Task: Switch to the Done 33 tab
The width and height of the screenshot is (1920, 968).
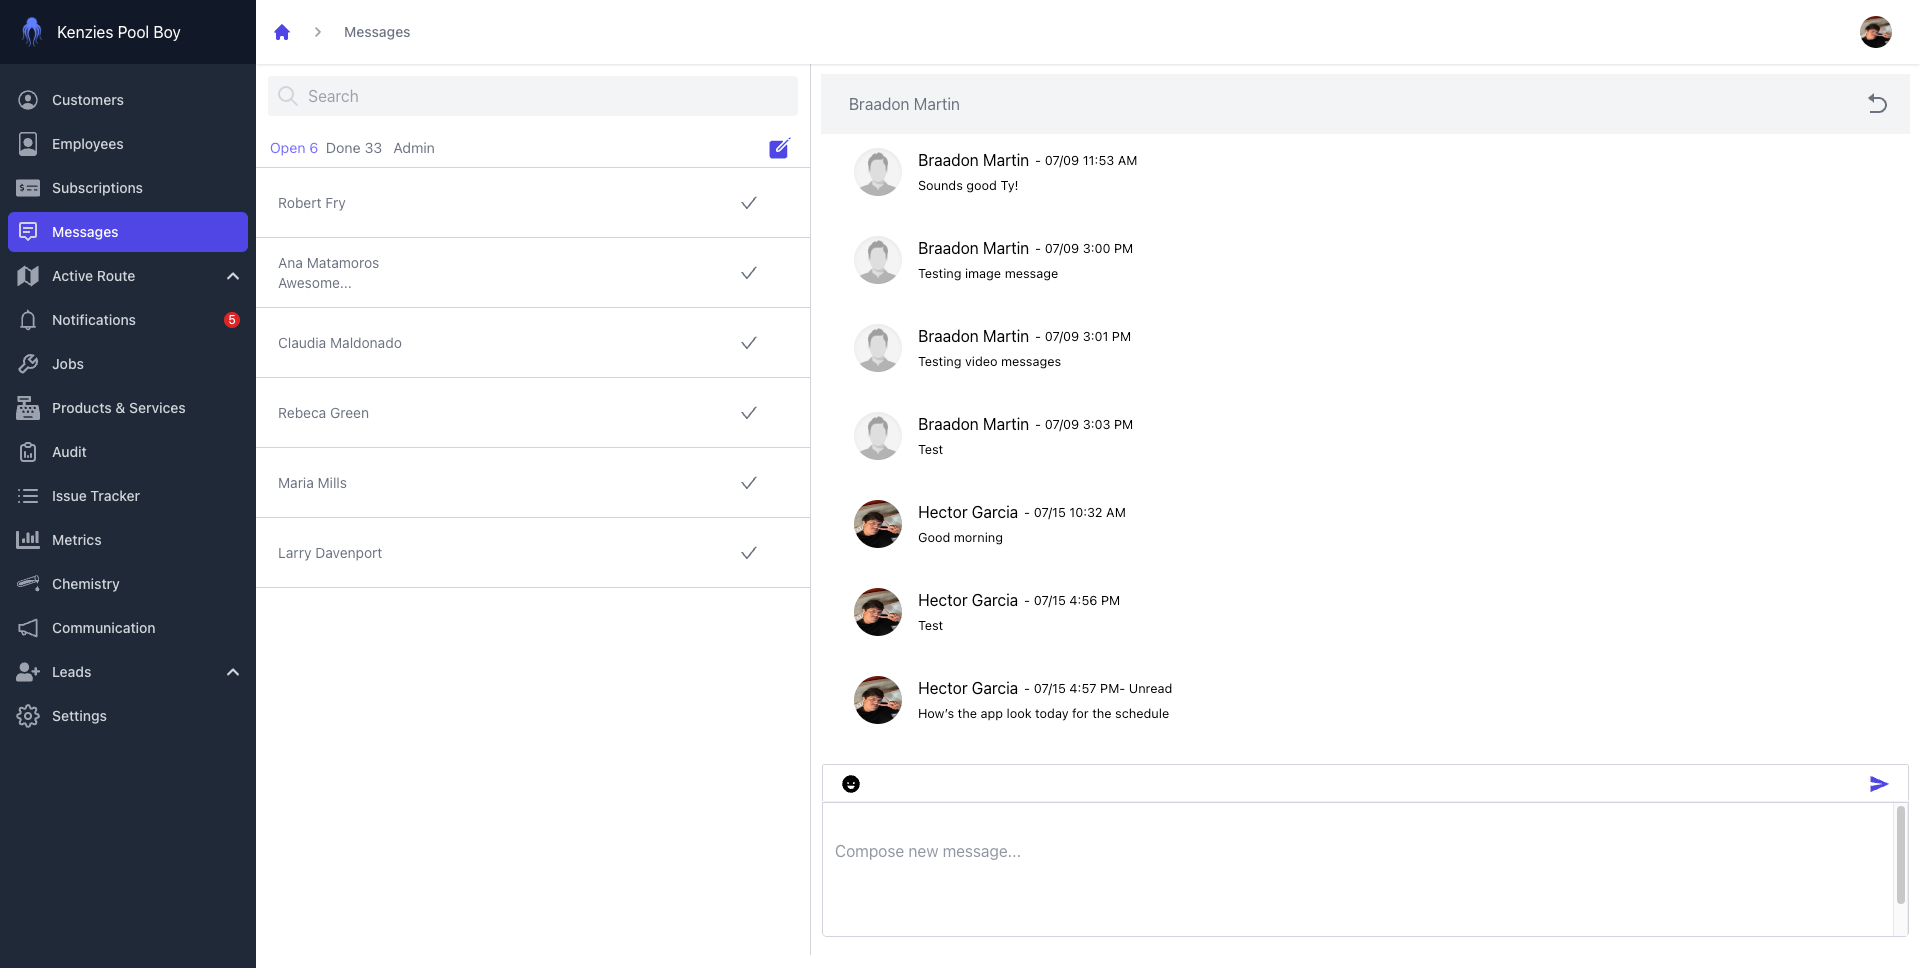Action: (x=353, y=148)
